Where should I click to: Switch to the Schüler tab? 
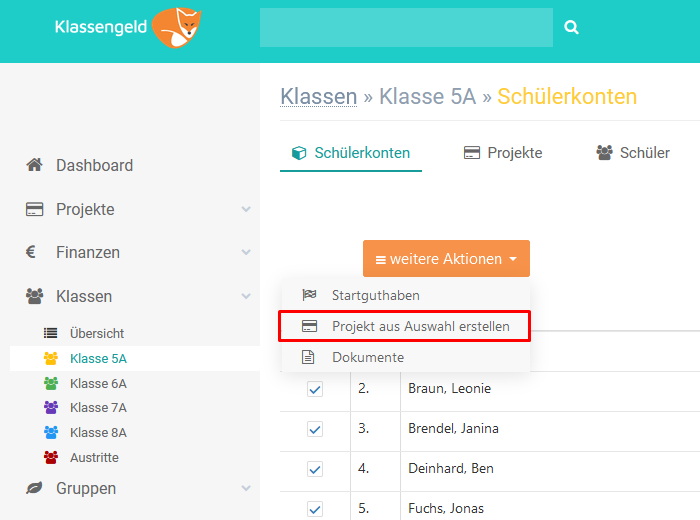pos(633,153)
